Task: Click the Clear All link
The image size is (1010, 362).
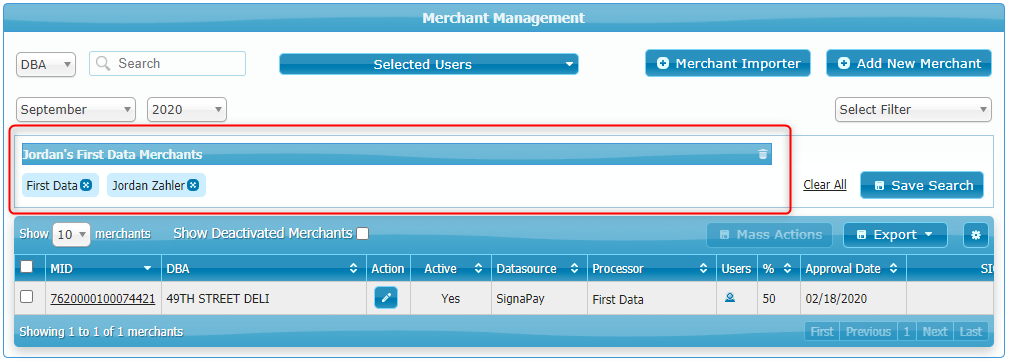Action: click(x=824, y=185)
